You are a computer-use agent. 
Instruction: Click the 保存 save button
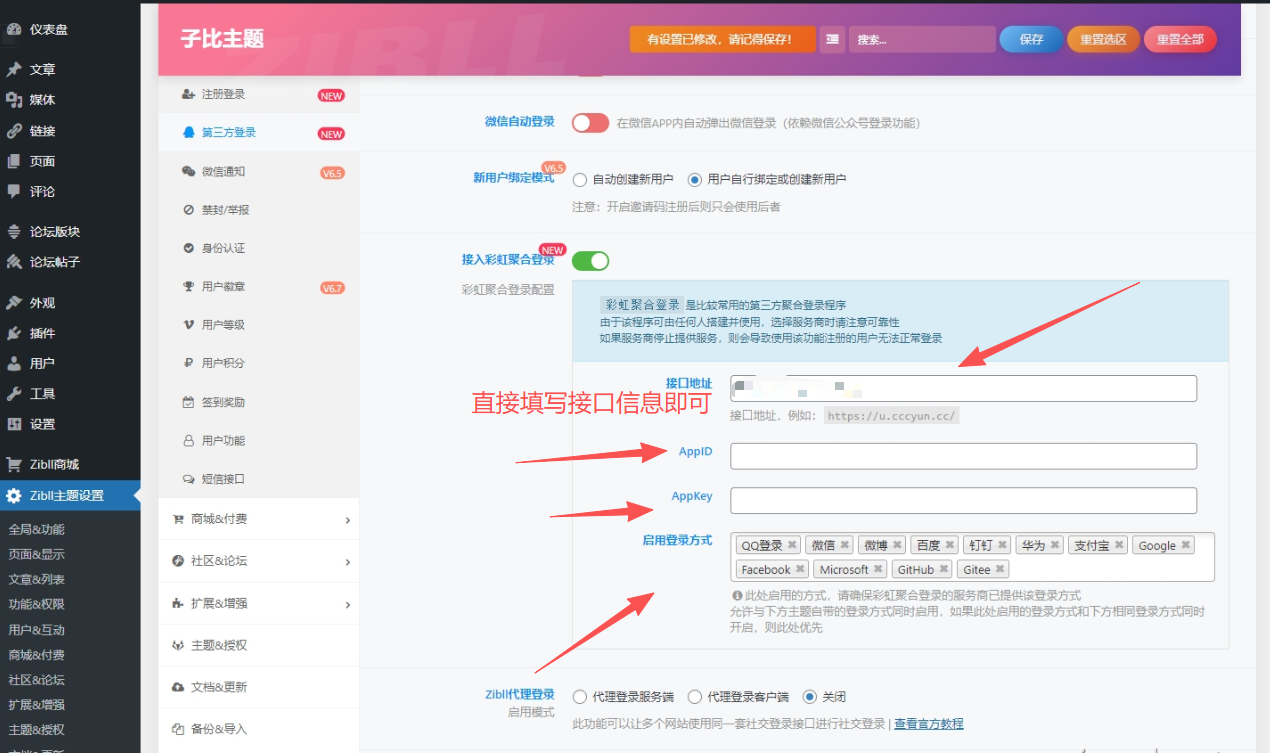pos(1031,40)
